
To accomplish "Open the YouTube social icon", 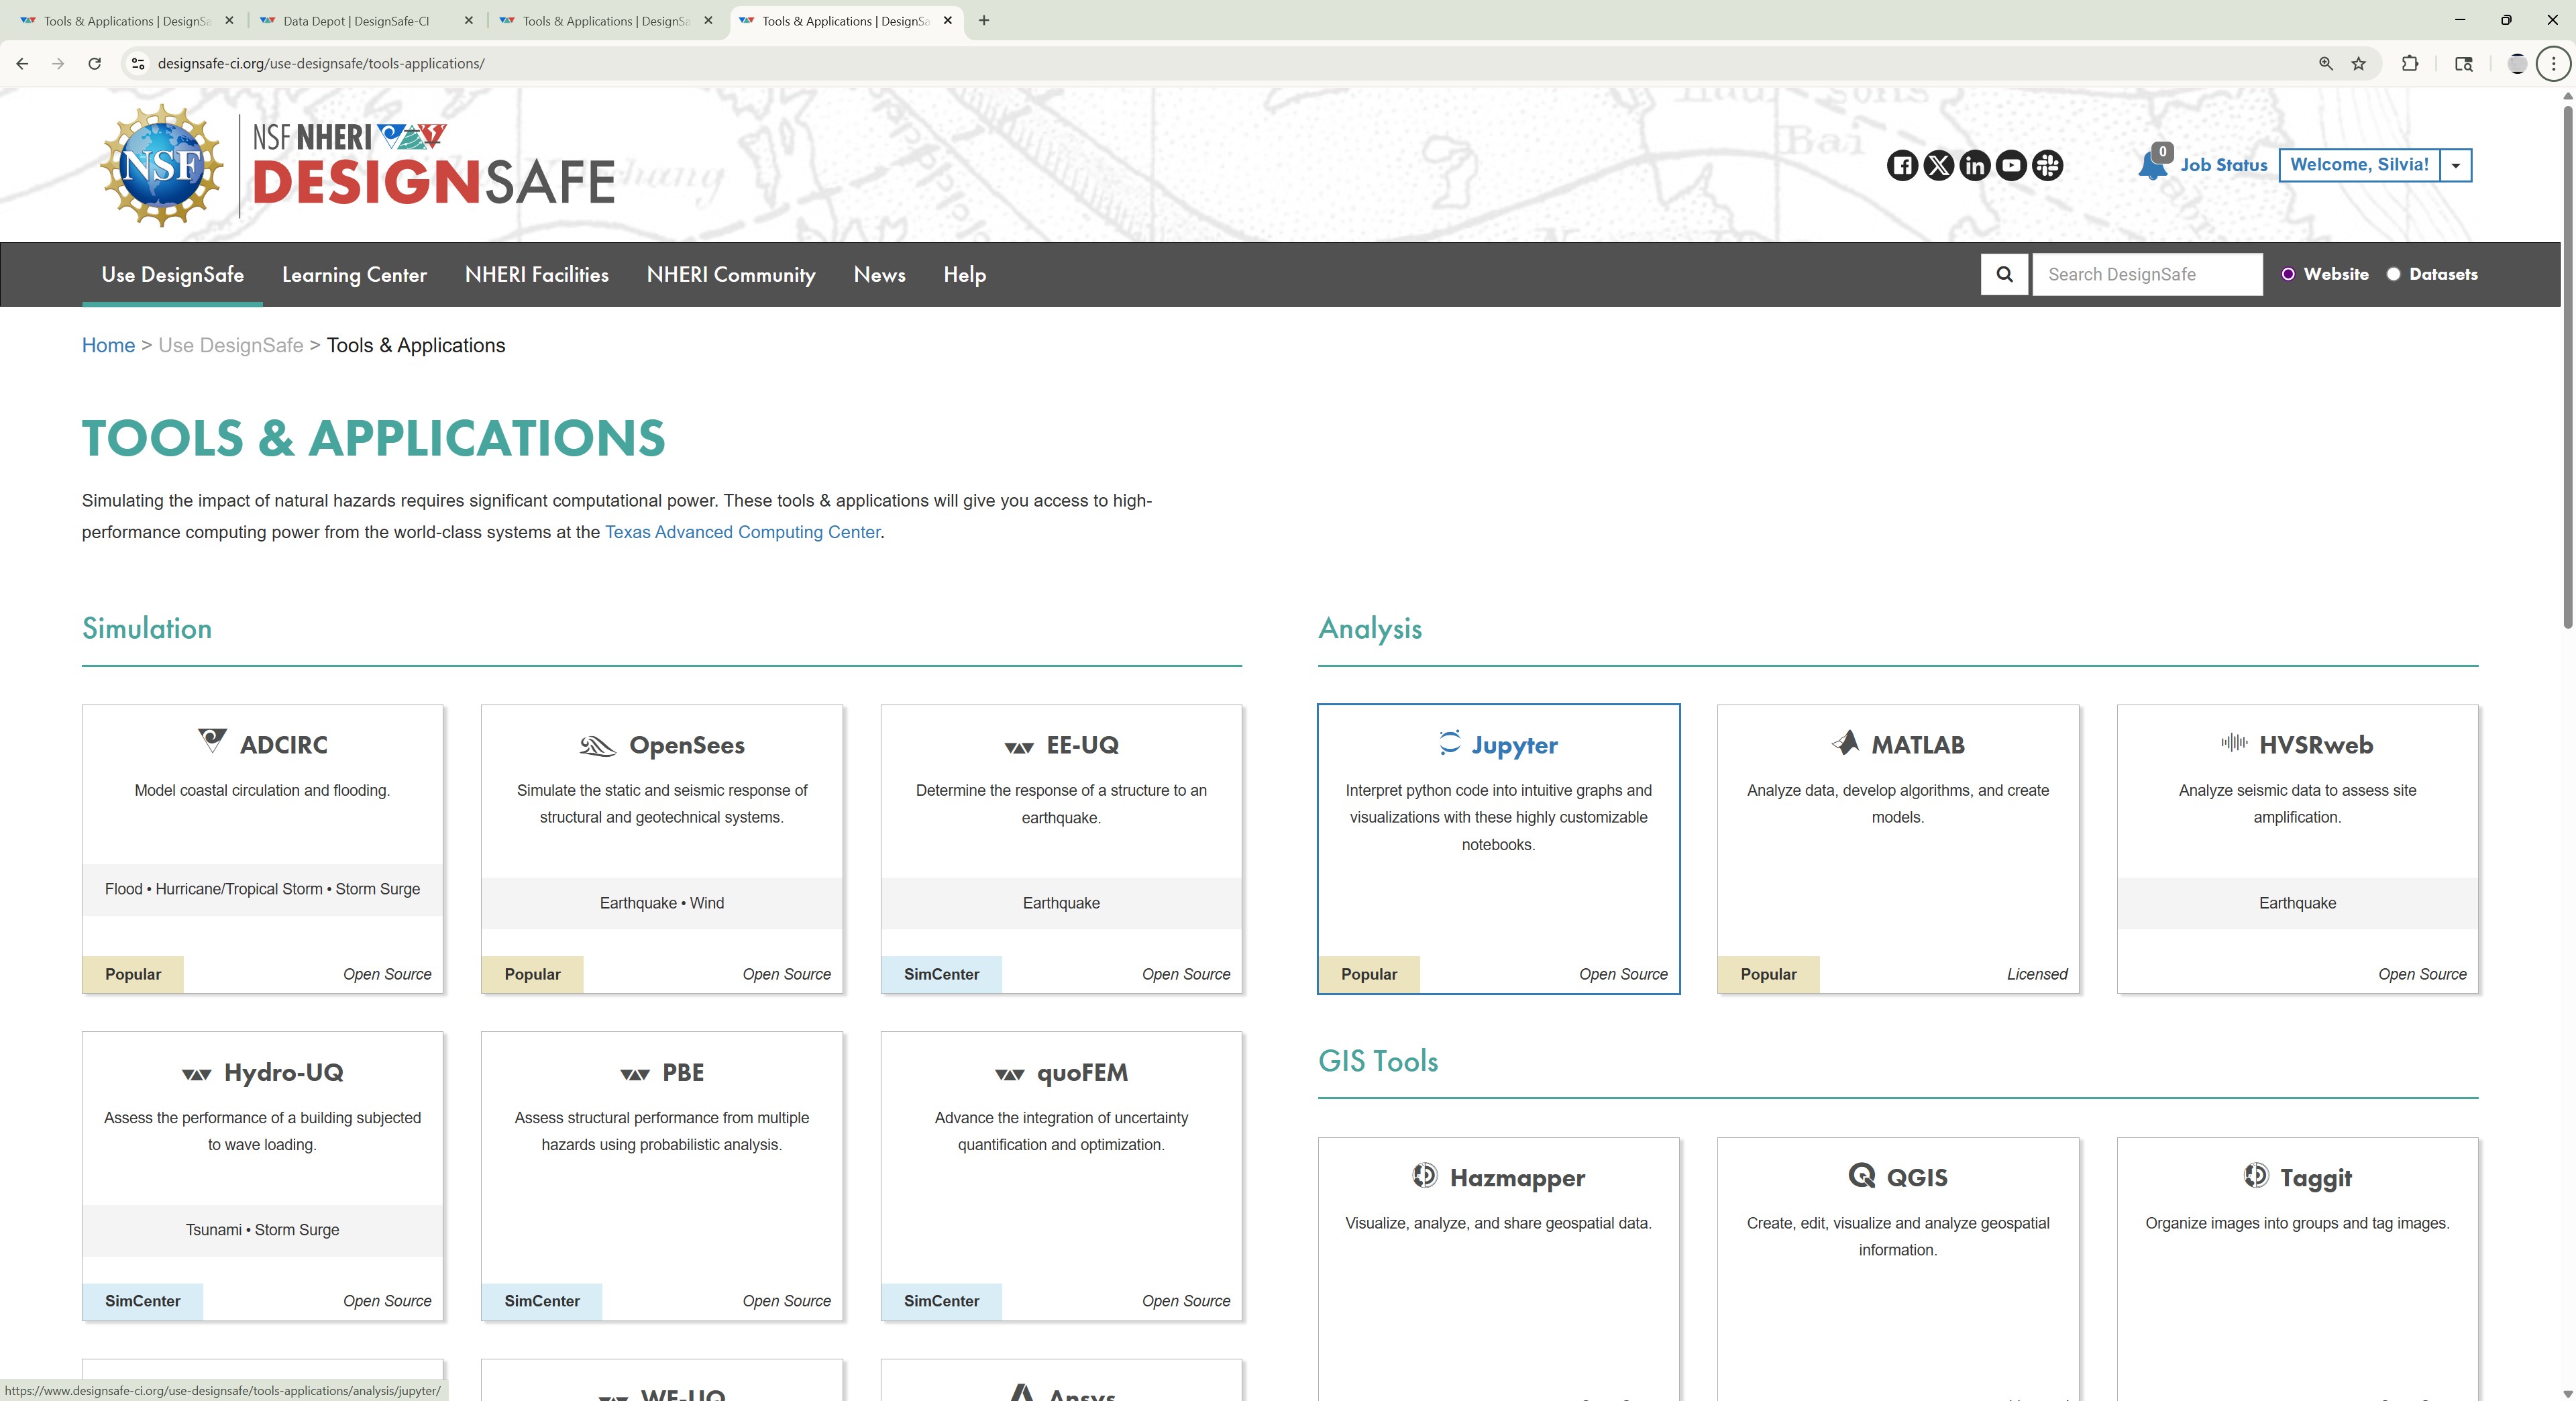I will click(x=2011, y=165).
